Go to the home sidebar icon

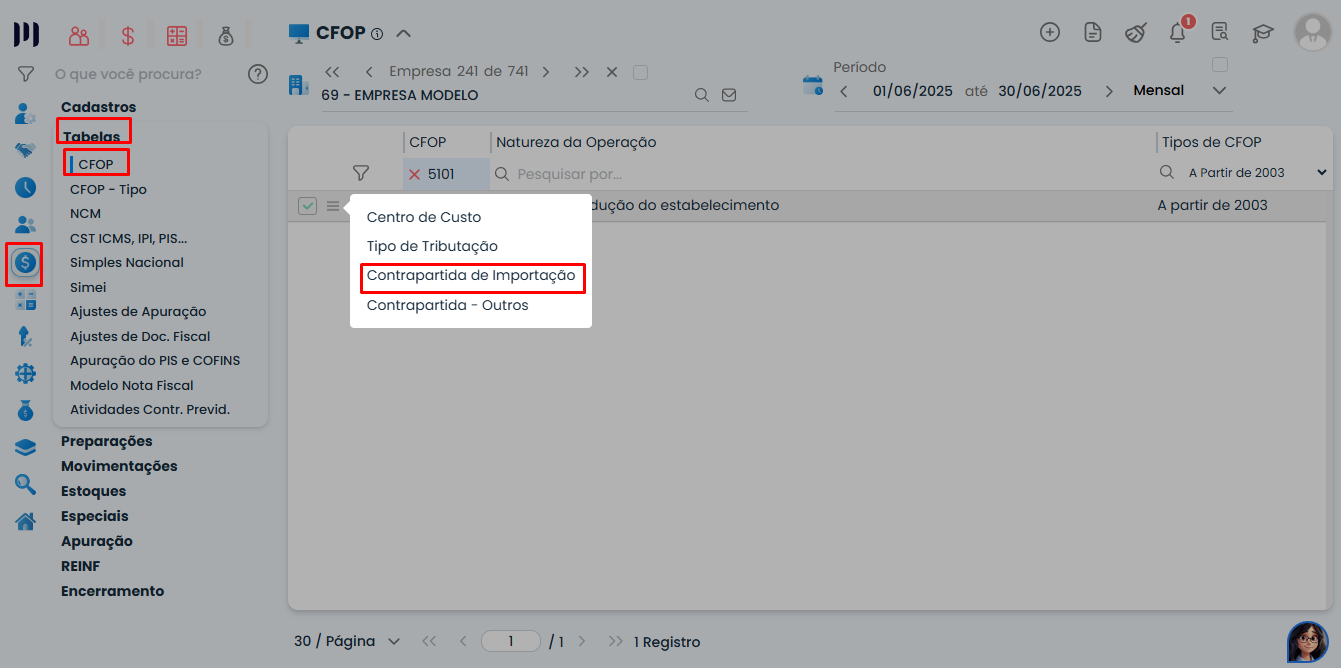point(26,521)
